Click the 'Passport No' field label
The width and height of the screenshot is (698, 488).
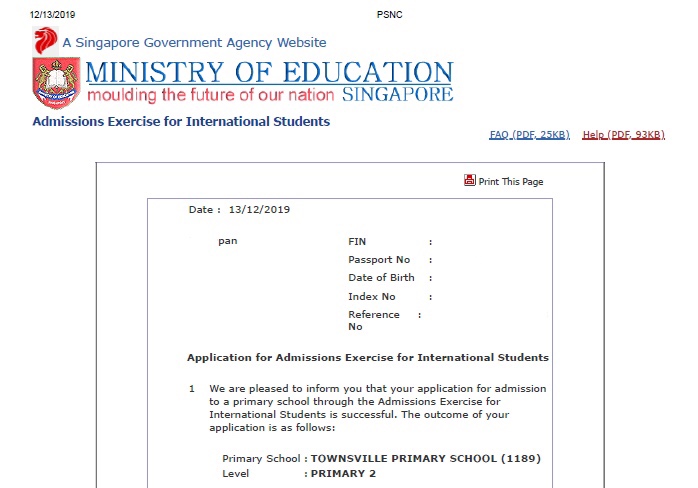379,260
